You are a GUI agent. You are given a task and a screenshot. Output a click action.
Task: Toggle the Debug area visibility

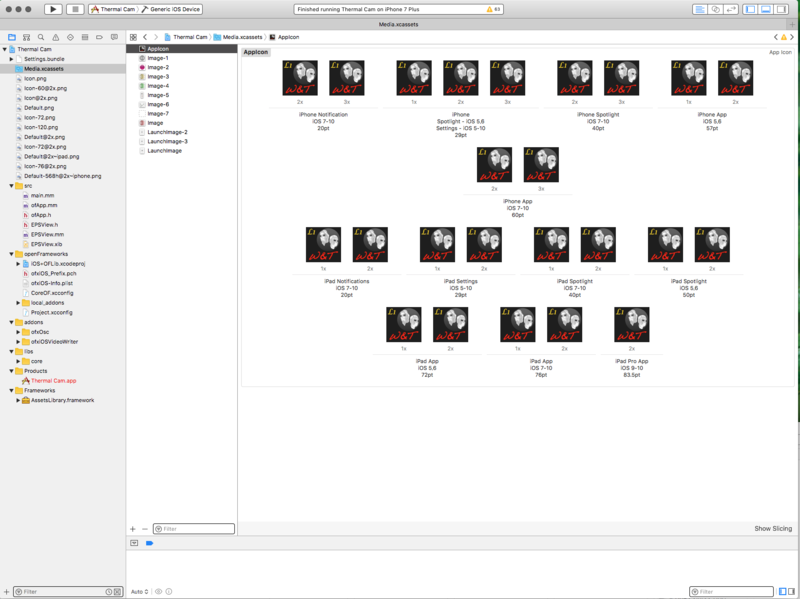[766, 9]
